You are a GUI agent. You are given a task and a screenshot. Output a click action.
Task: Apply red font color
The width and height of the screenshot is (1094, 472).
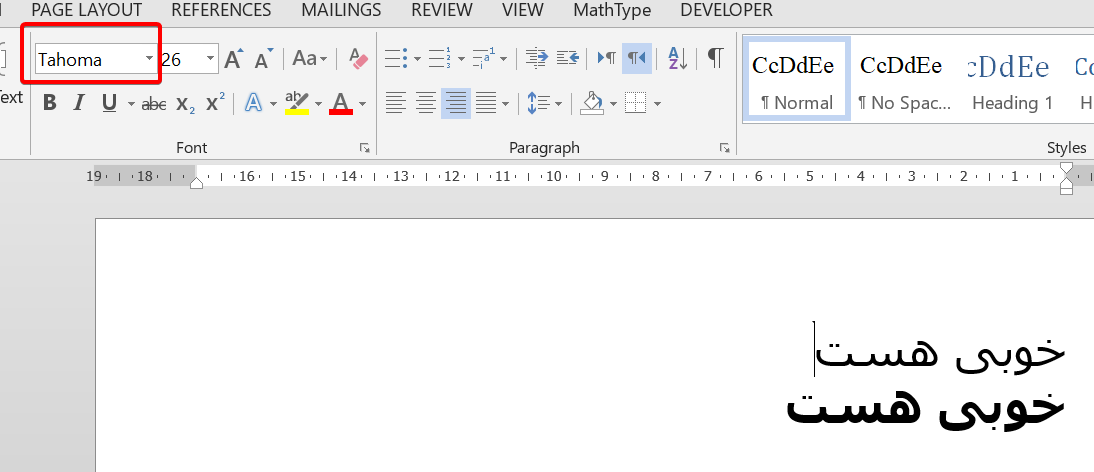point(341,103)
